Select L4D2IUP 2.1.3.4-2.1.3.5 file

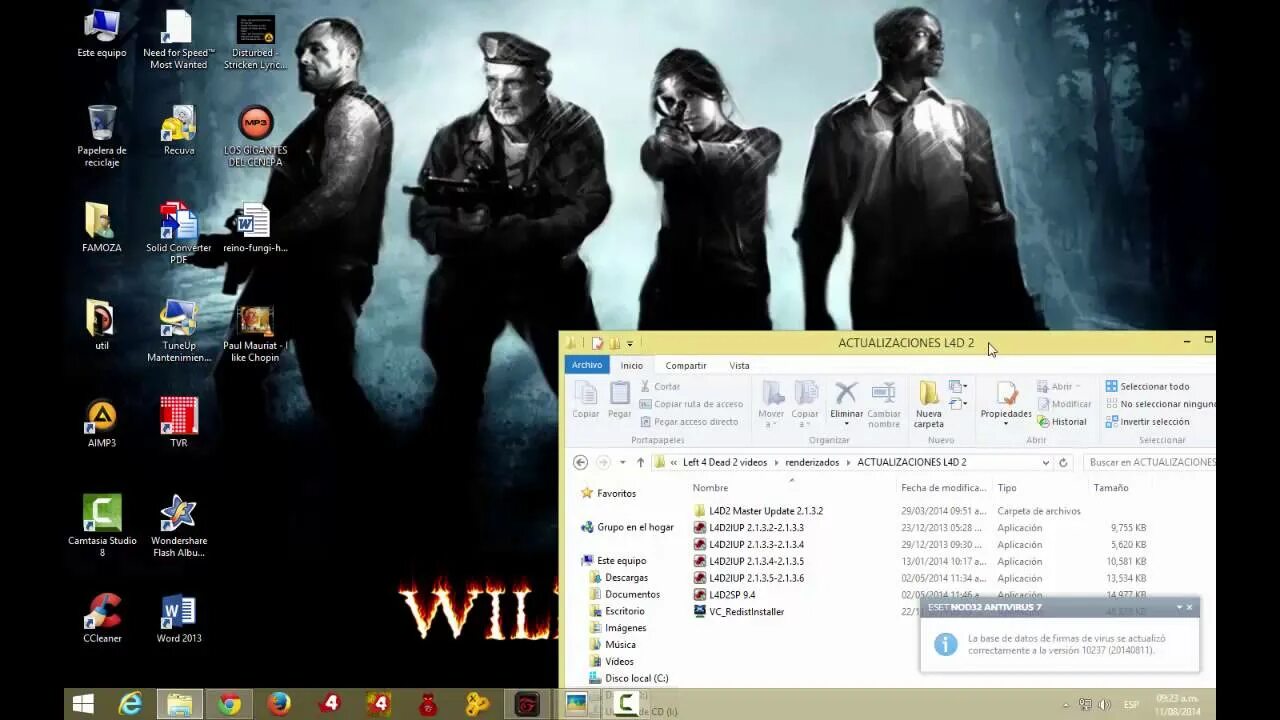pos(749,562)
